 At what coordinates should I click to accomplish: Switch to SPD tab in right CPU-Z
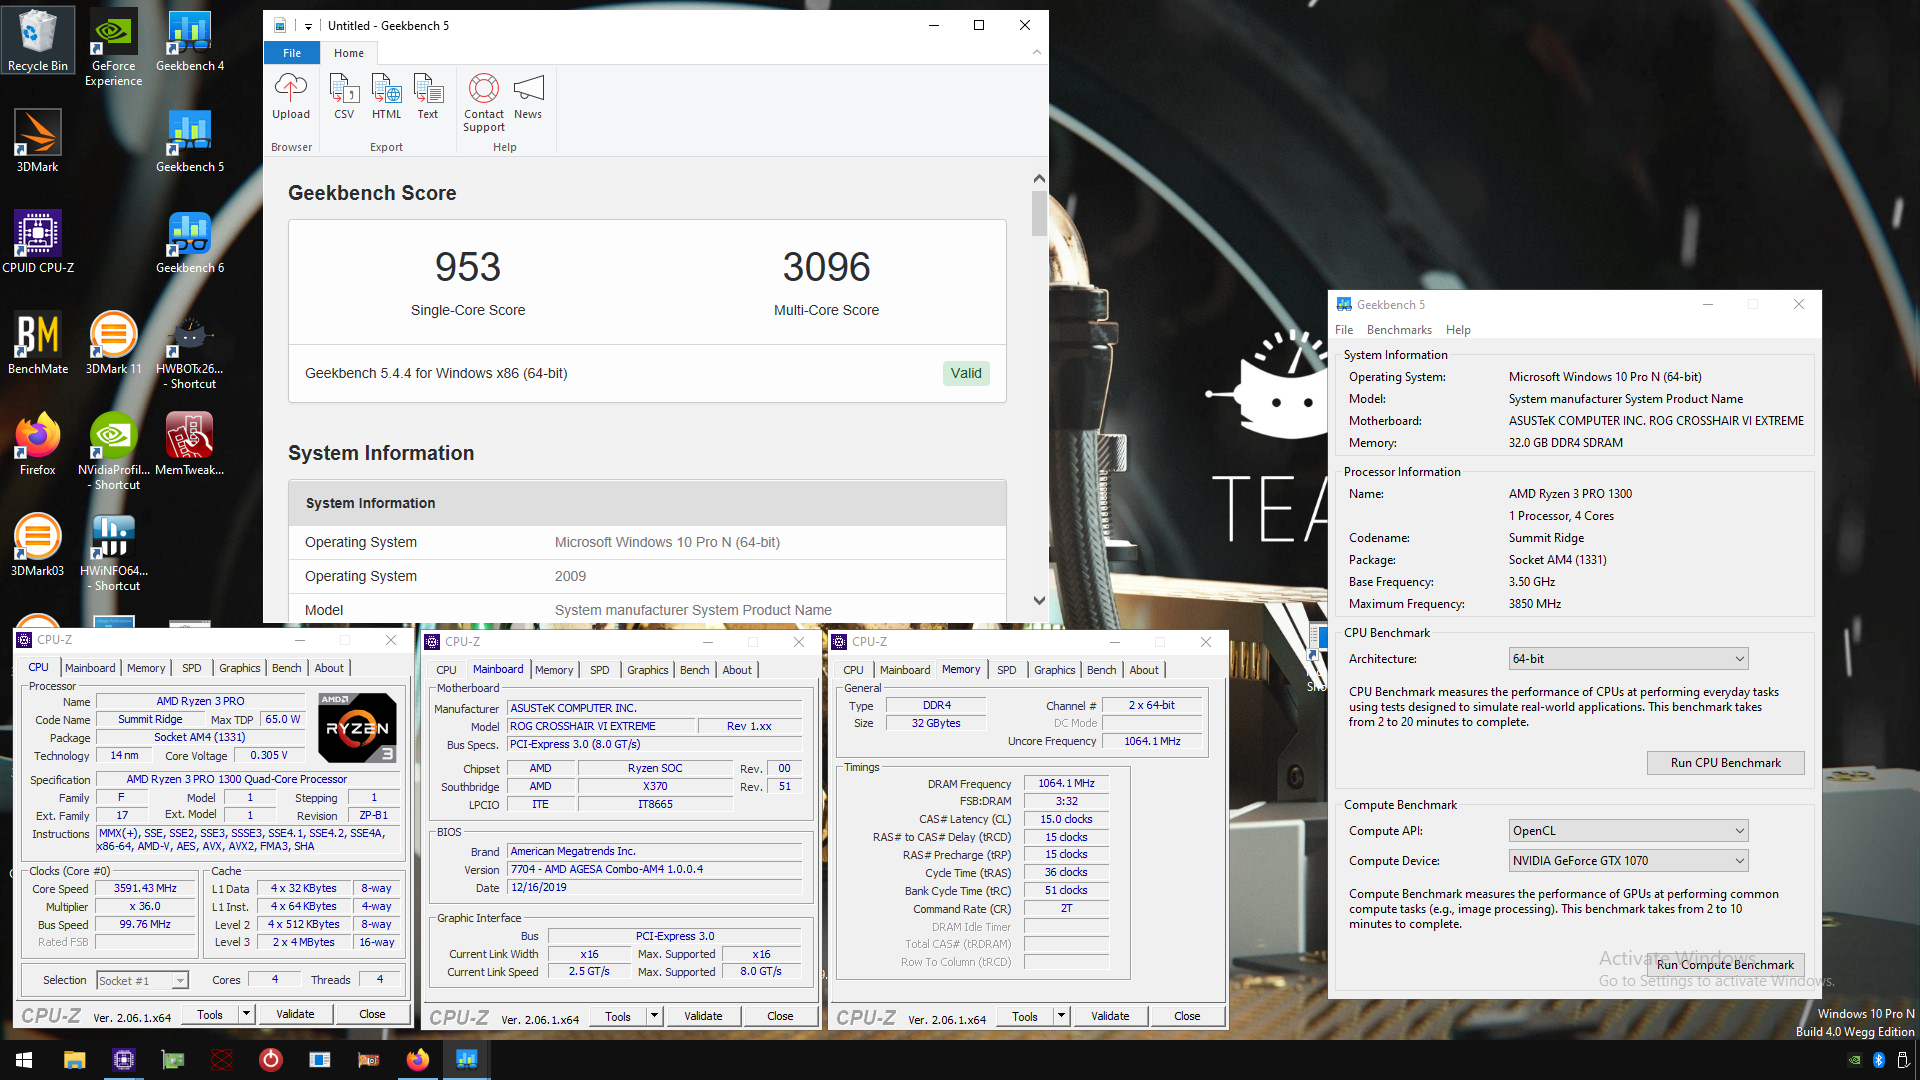[1007, 670]
